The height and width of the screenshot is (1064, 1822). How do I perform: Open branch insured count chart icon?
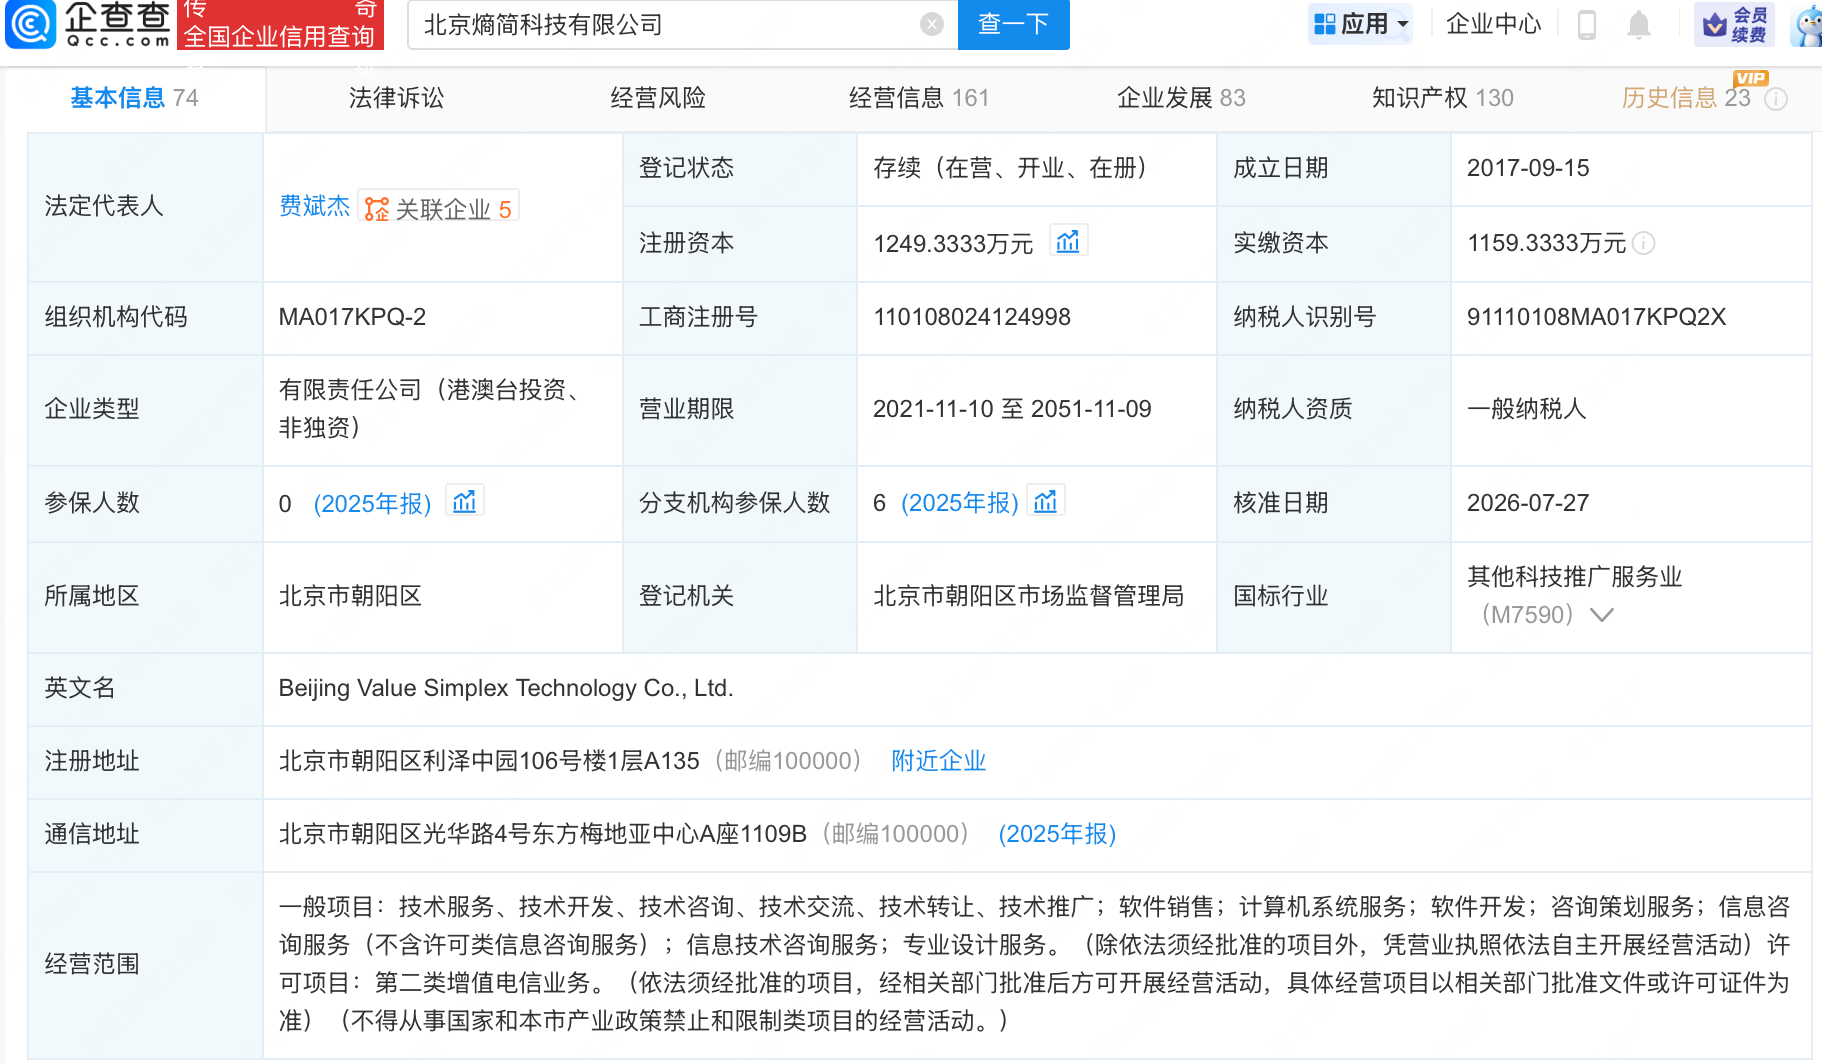pyautogui.click(x=1045, y=501)
